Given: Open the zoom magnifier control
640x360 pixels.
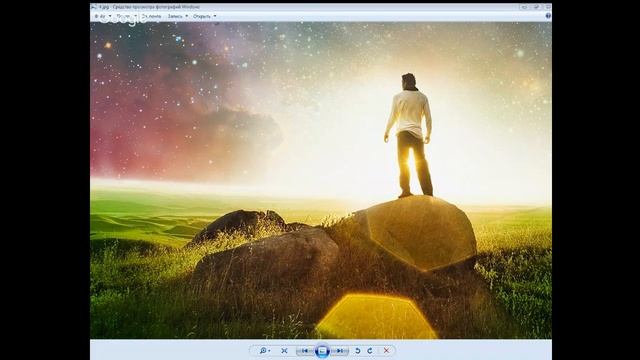Looking at the screenshot, I should pos(264,351).
